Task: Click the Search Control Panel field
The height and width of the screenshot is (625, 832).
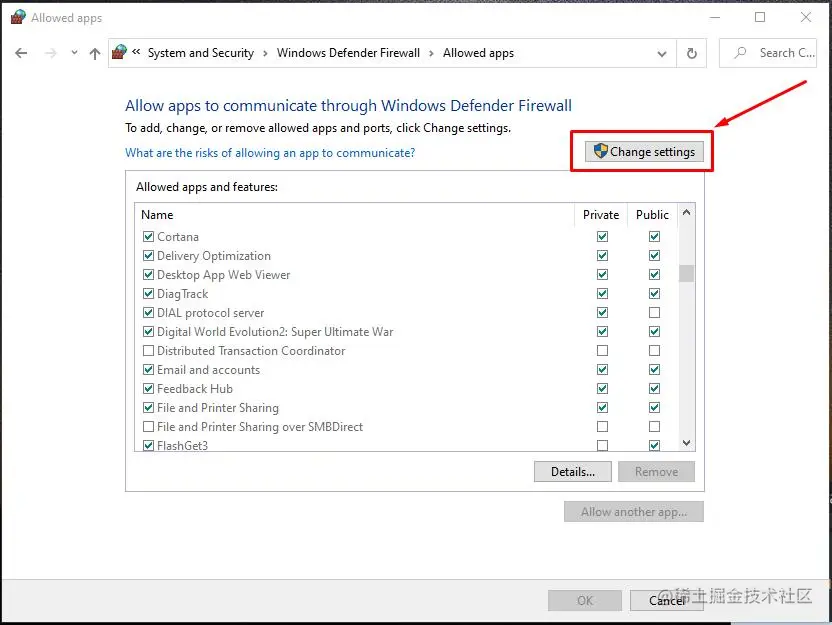Action: tap(768, 53)
